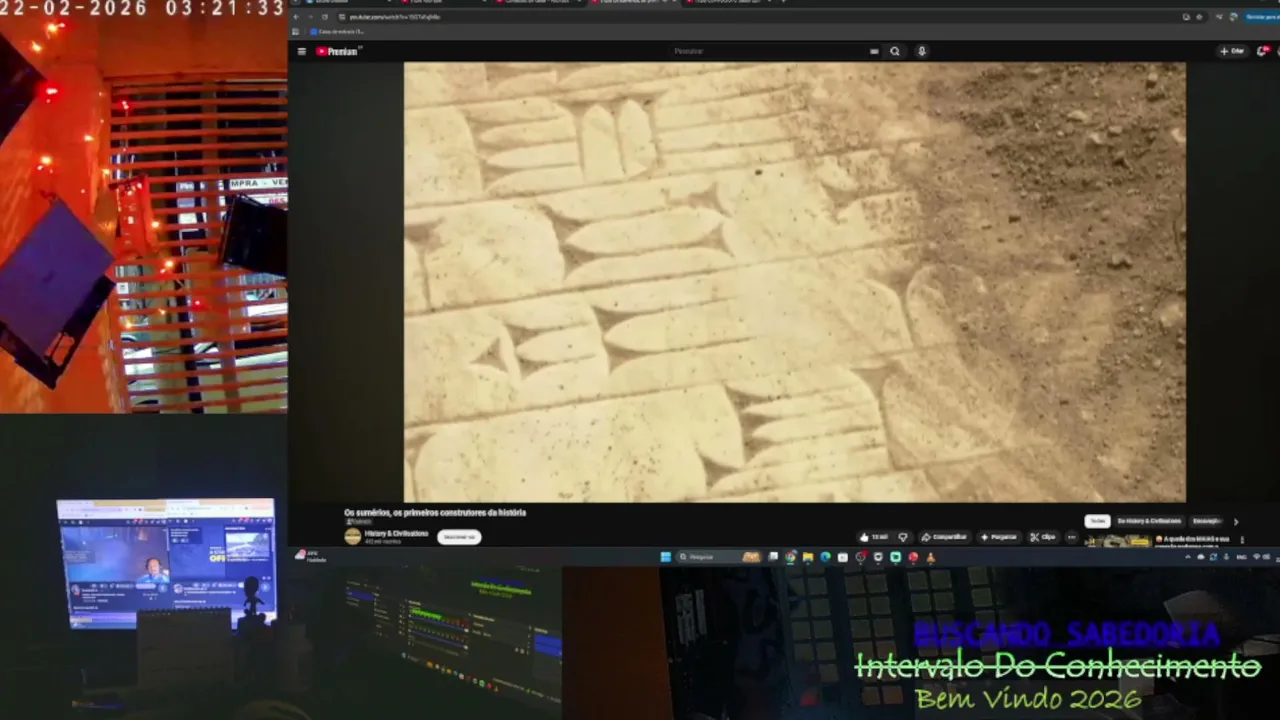The image size is (1280, 720).
Task: Open the bookmarks bar folder shortcut
Action: pos(338,31)
